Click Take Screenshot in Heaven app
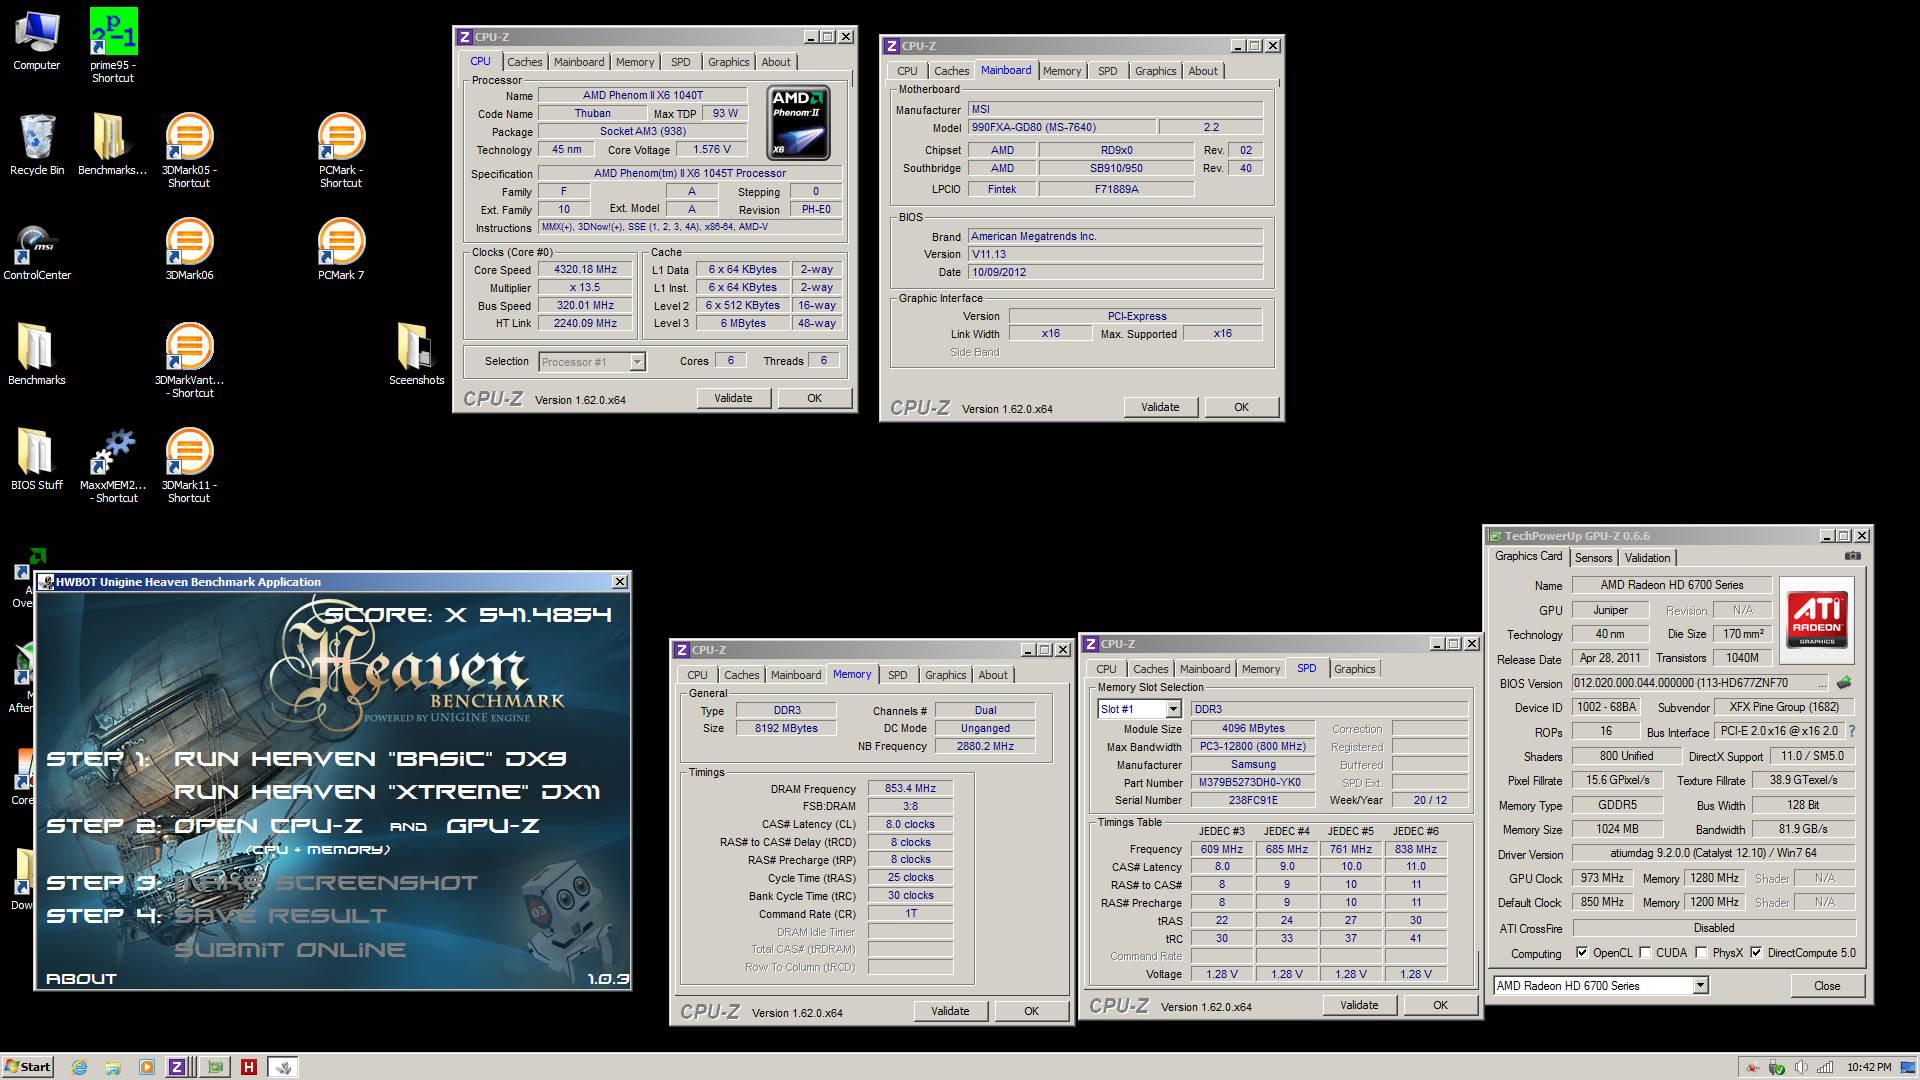 326,883
